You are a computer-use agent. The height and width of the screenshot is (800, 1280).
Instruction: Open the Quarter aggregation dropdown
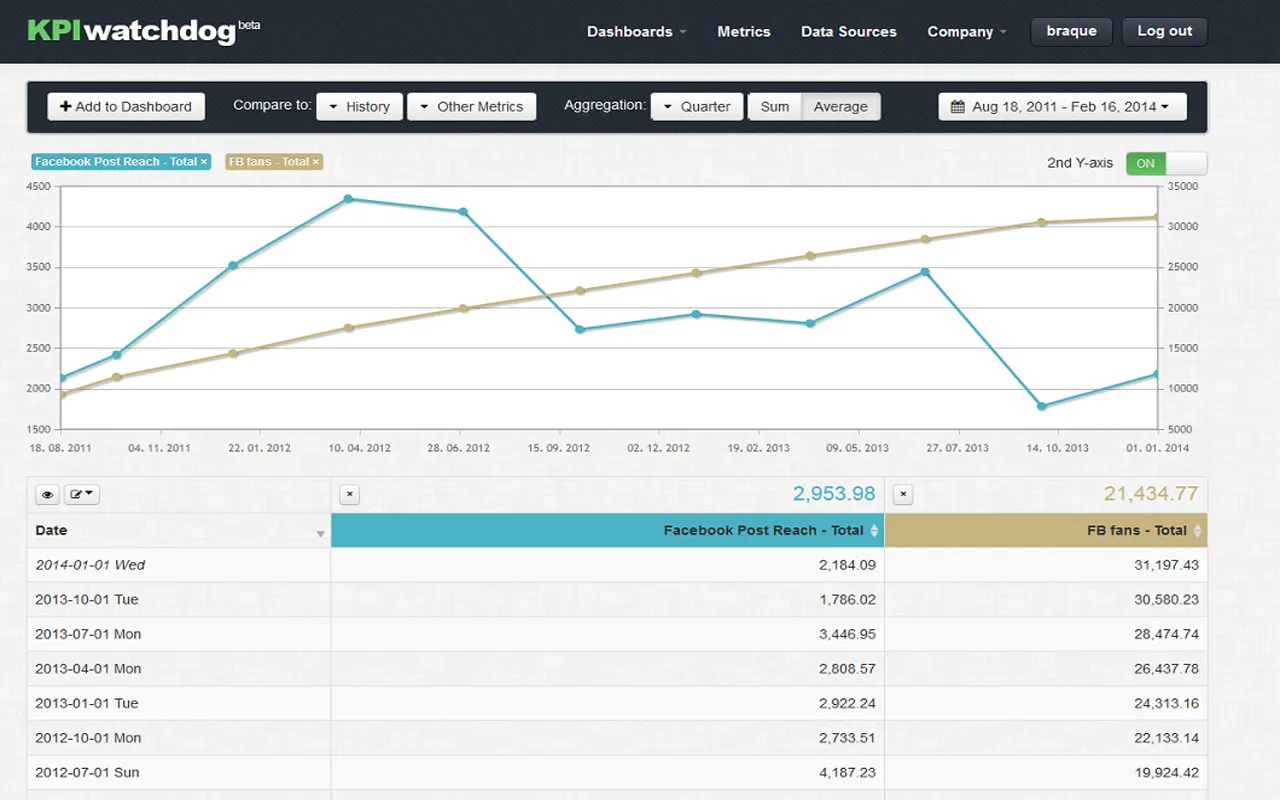(x=697, y=106)
